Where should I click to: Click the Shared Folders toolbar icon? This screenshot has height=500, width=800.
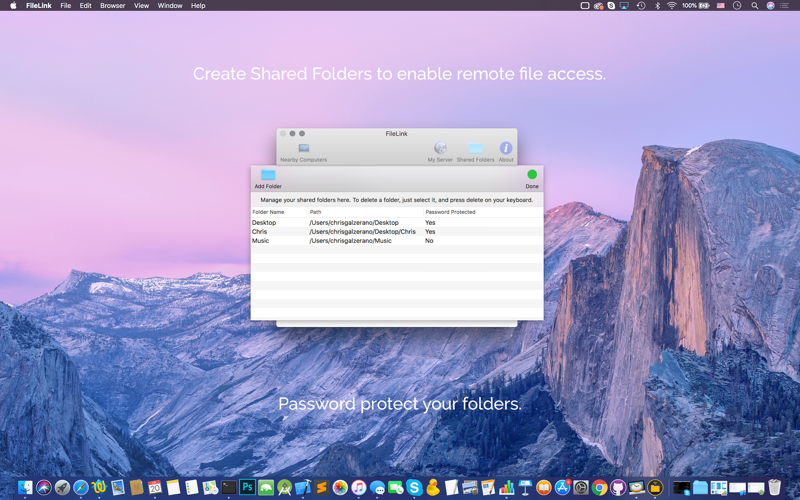(476, 149)
